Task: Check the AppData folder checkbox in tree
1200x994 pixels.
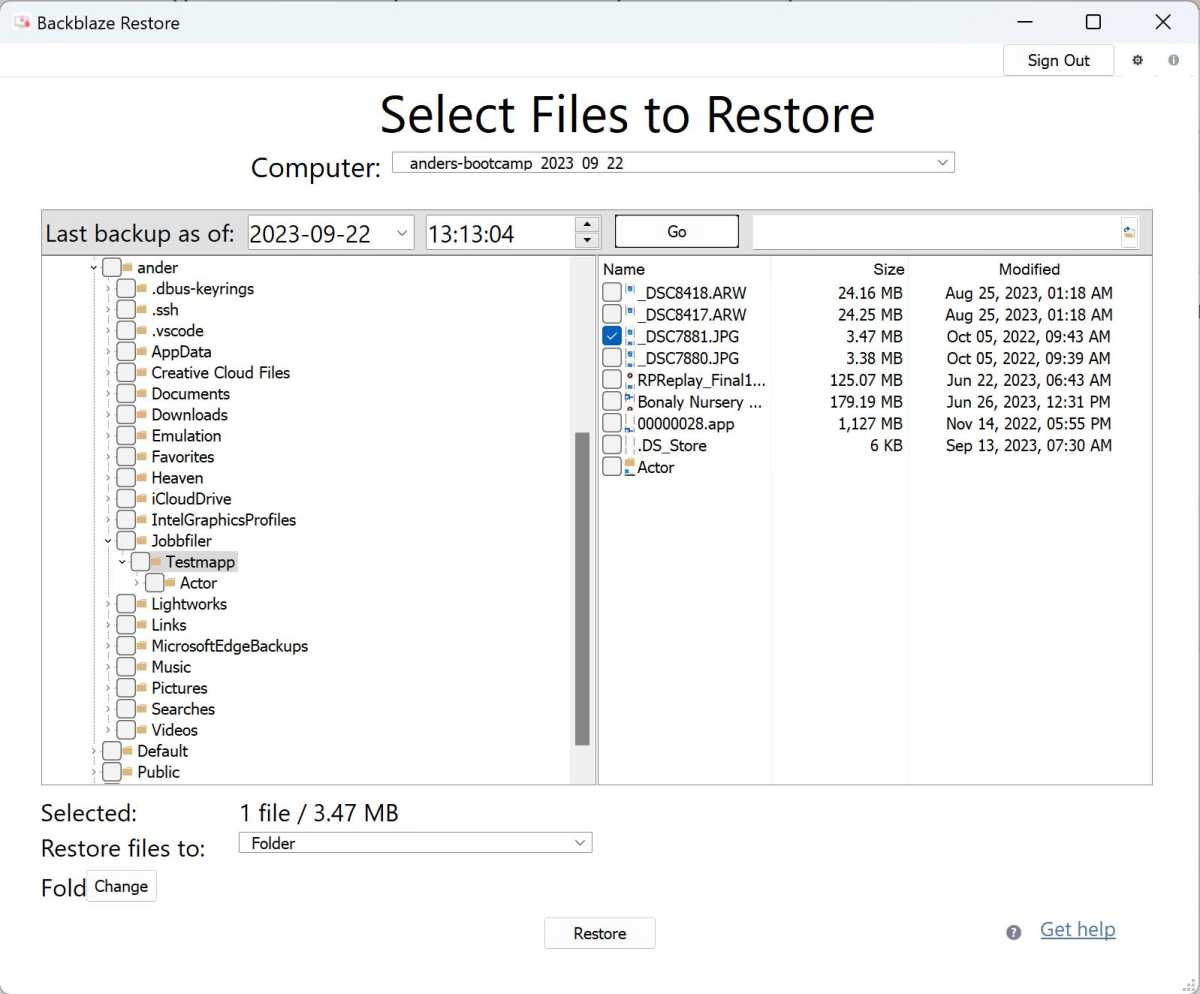Action: [125, 352]
